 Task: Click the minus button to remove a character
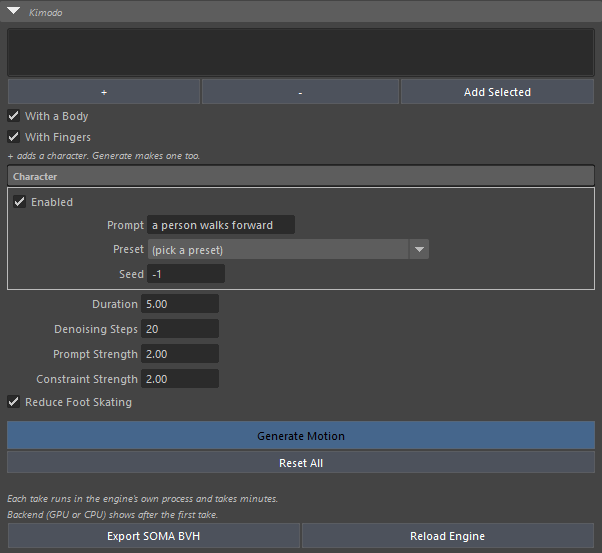[x=300, y=92]
